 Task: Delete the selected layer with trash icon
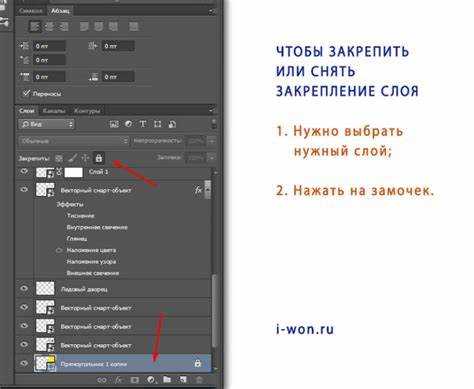point(199,380)
